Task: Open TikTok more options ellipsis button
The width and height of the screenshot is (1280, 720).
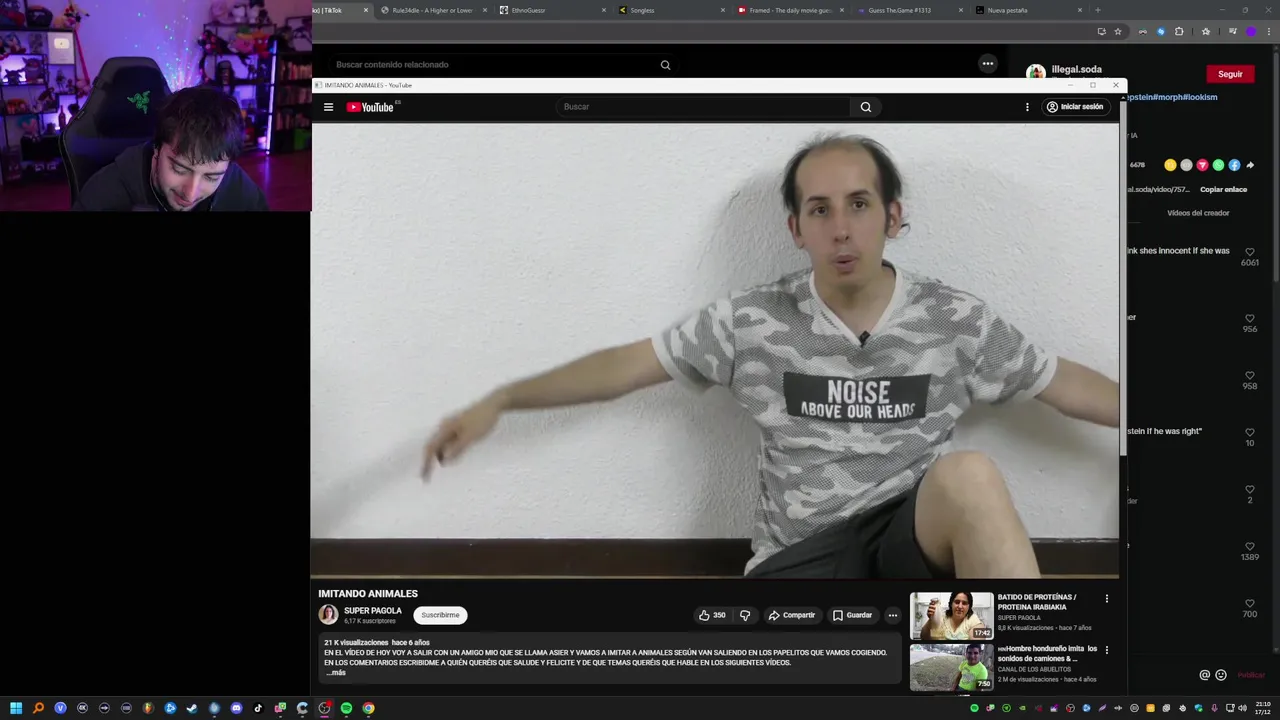Action: click(x=988, y=64)
